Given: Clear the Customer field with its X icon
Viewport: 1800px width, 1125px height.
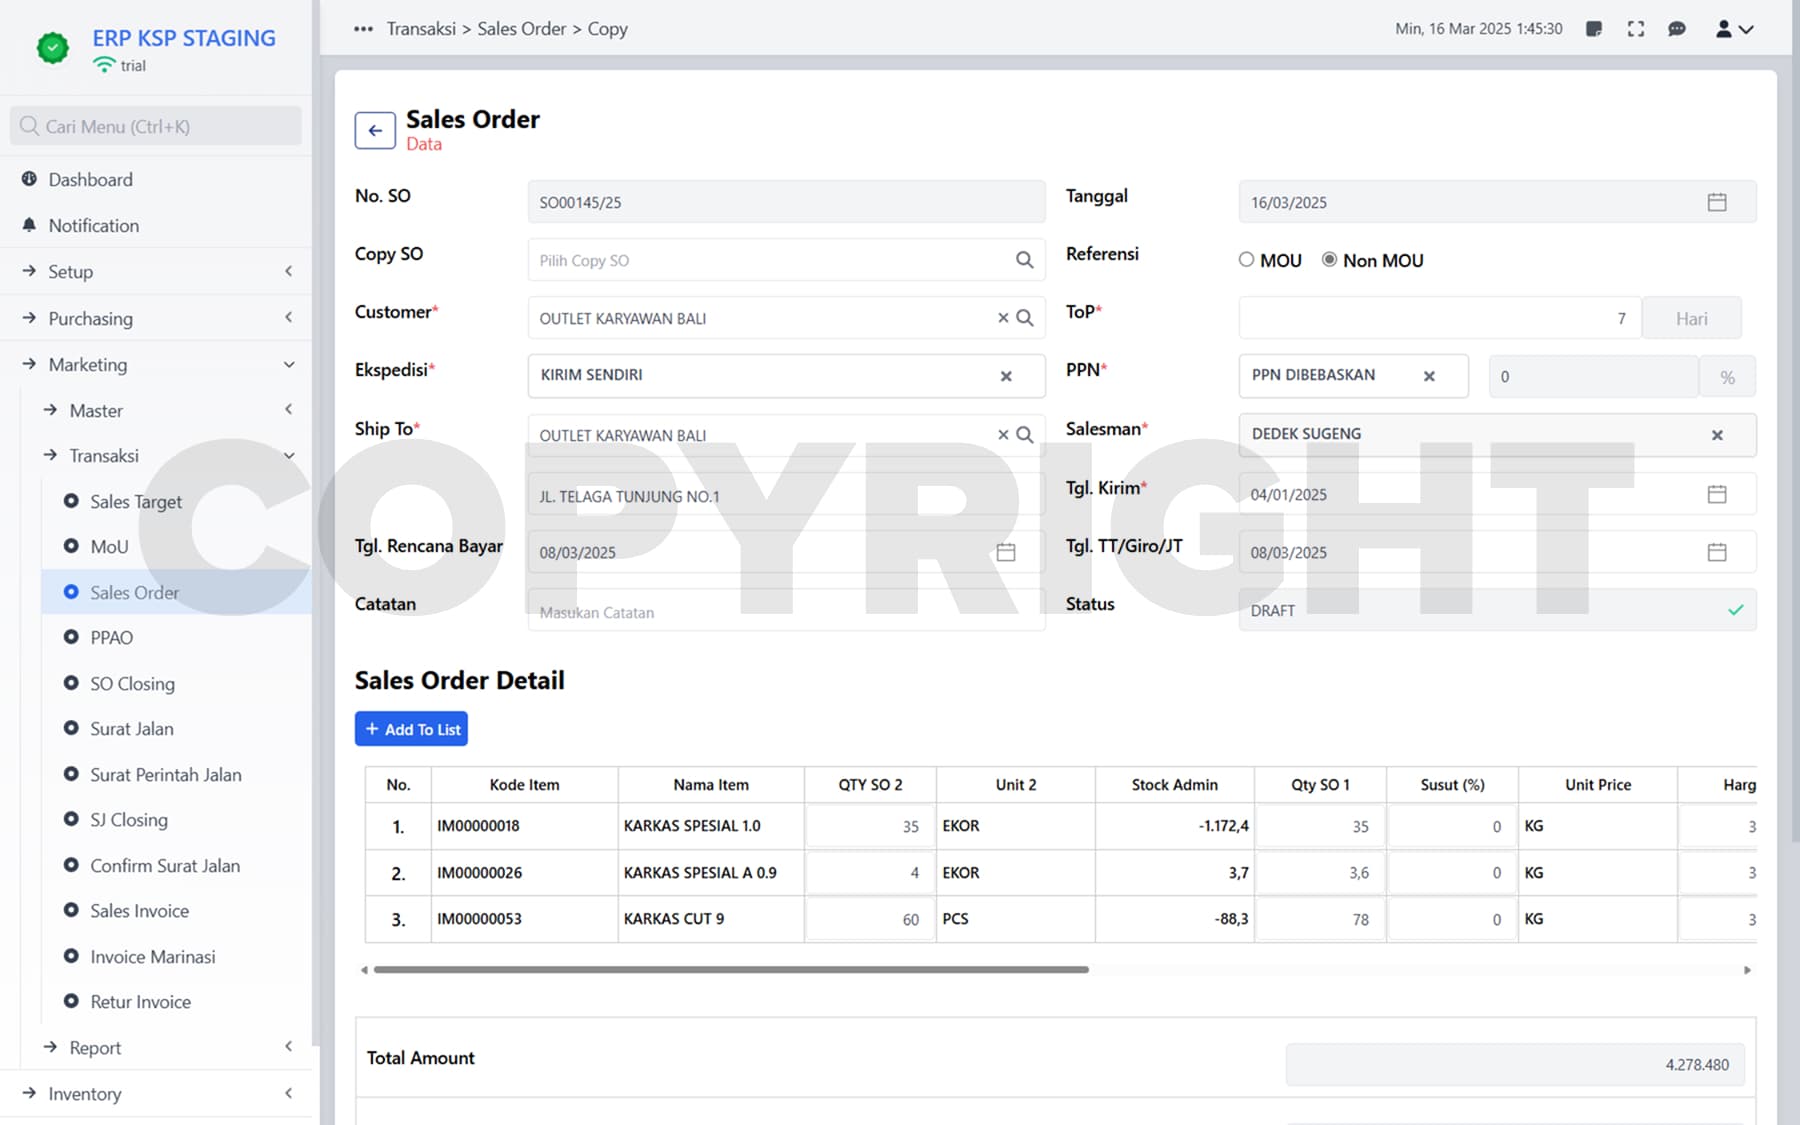Looking at the screenshot, I should 1002,318.
